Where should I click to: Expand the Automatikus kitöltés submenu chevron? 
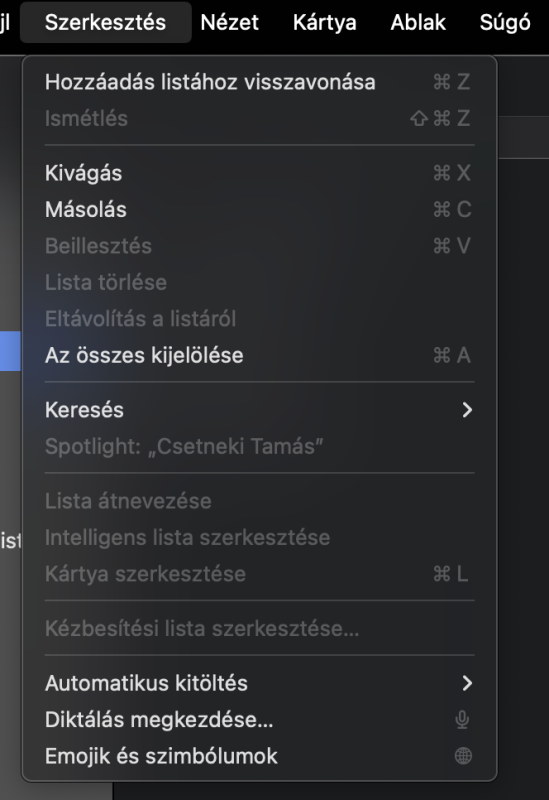pyautogui.click(x=467, y=683)
